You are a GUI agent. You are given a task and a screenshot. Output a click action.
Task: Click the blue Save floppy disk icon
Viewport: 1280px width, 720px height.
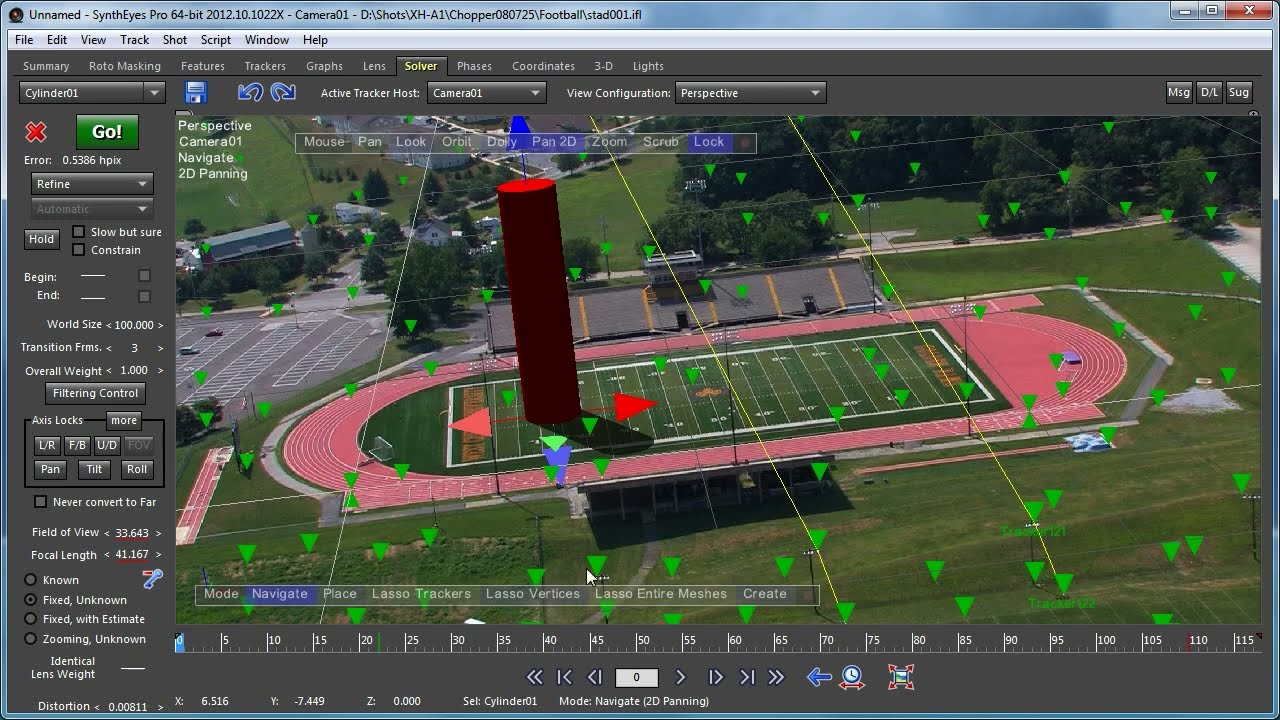click(196, 93)
